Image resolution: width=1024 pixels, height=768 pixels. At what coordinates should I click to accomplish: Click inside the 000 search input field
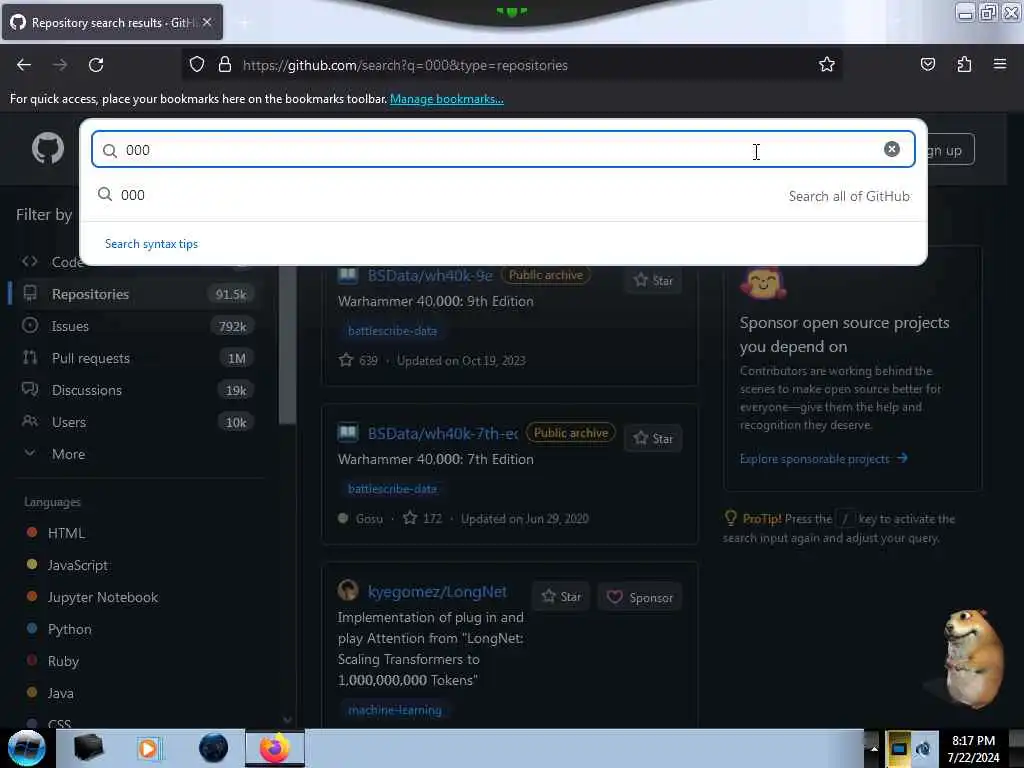(x=503, y=150)
